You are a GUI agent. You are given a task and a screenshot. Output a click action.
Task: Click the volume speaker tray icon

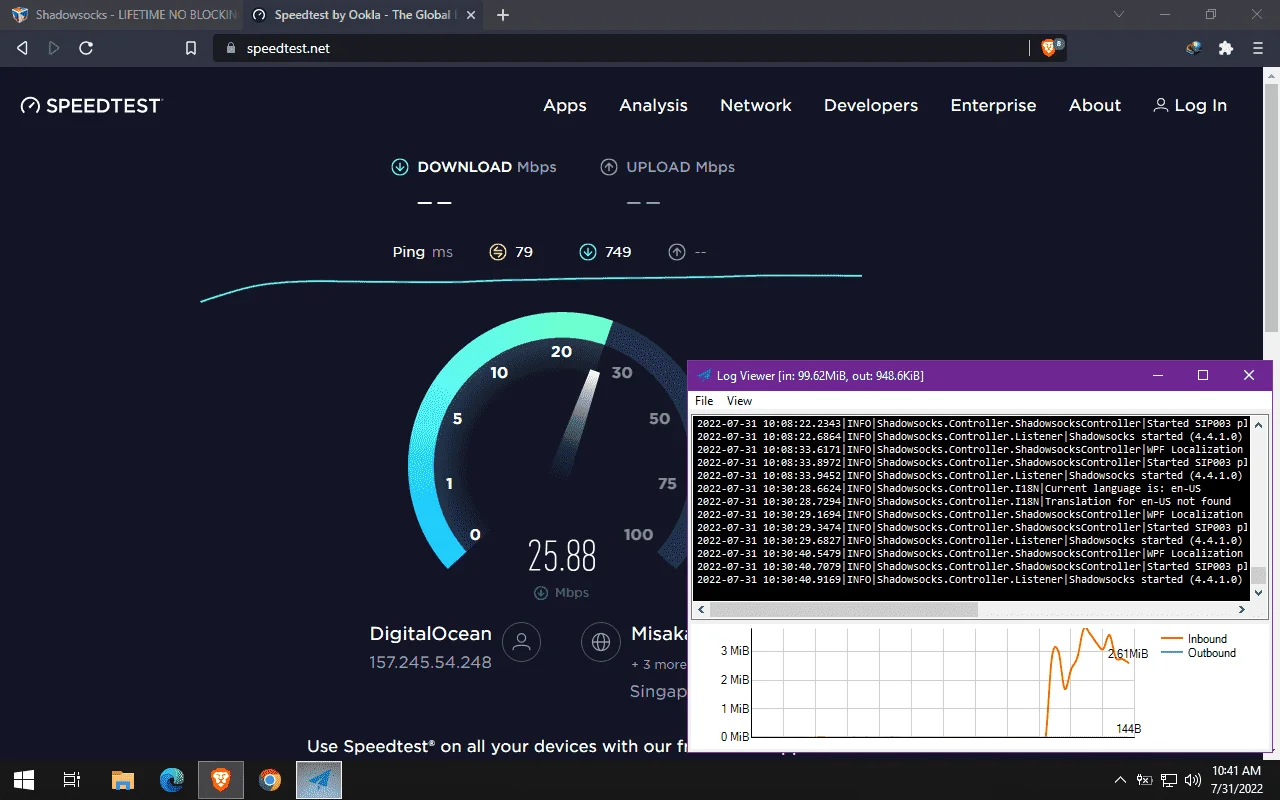coord(1192,780)
